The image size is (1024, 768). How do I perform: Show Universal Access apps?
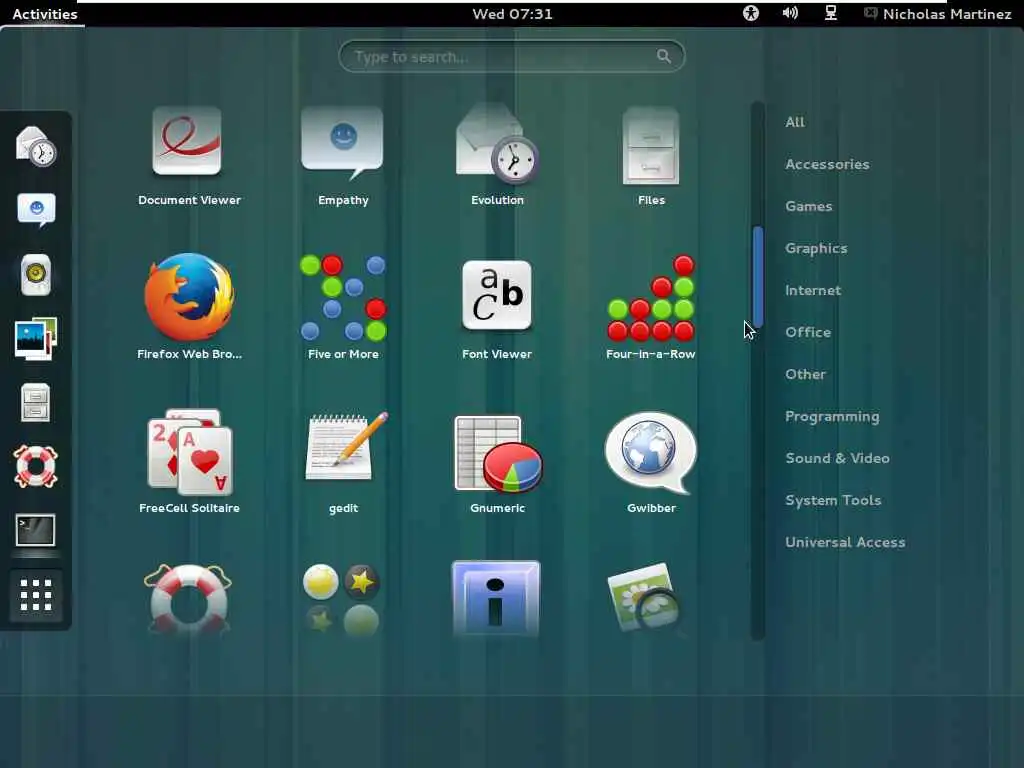click(845, 542)
